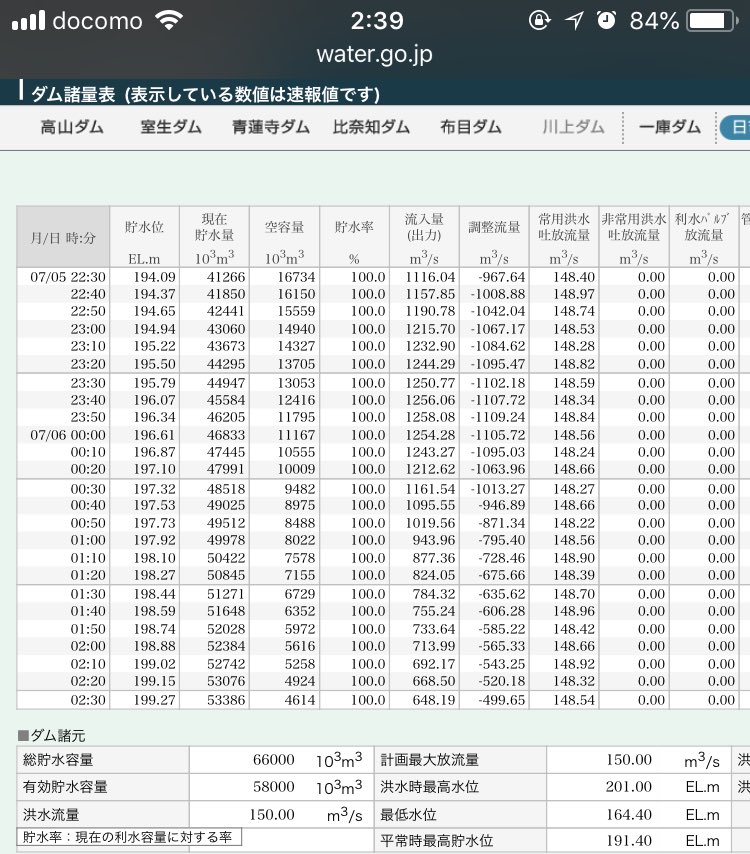This screenshot has height=854, width=750.
Task: Click the 総貯水容量 label
Action: coord(58,759)
